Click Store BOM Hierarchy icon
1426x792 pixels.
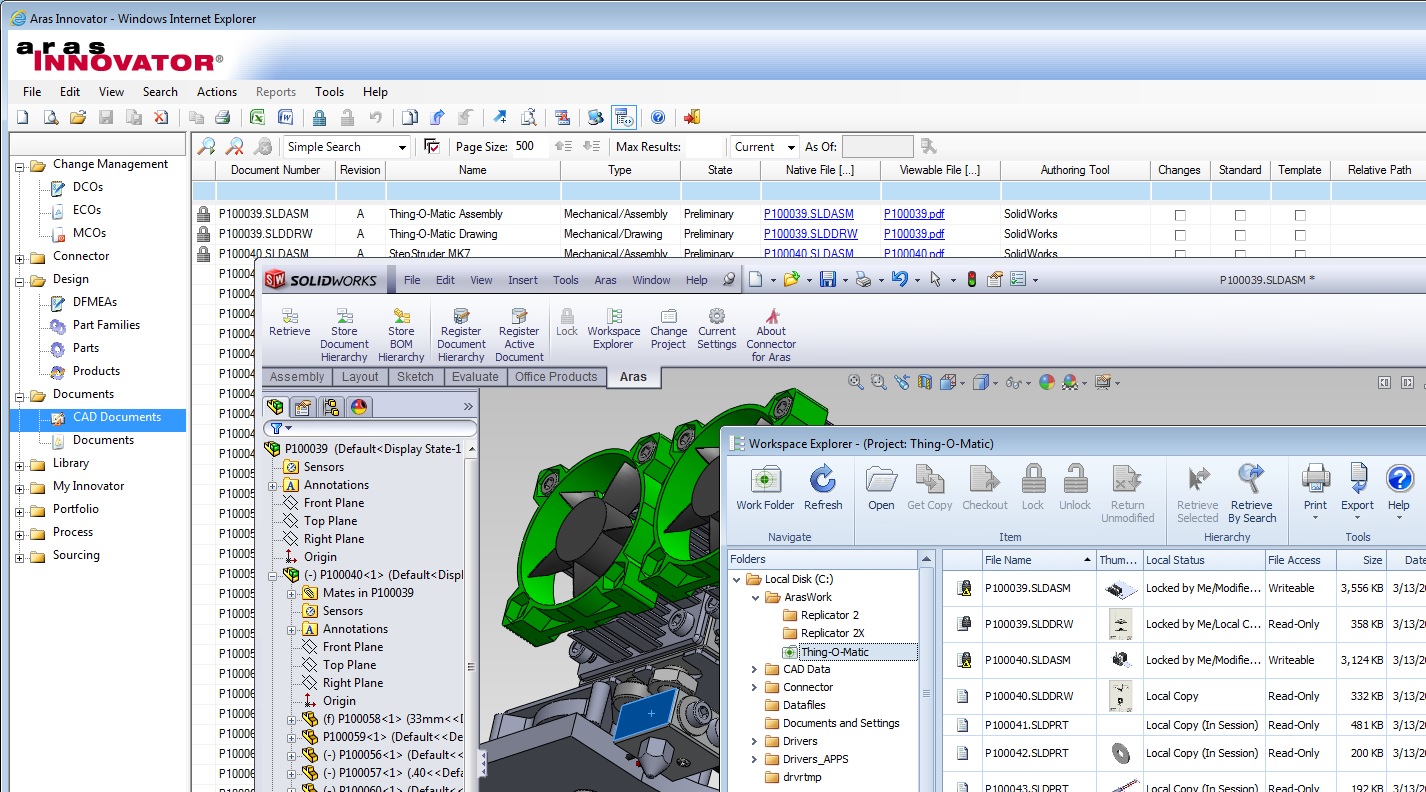(x=401, y=335)
